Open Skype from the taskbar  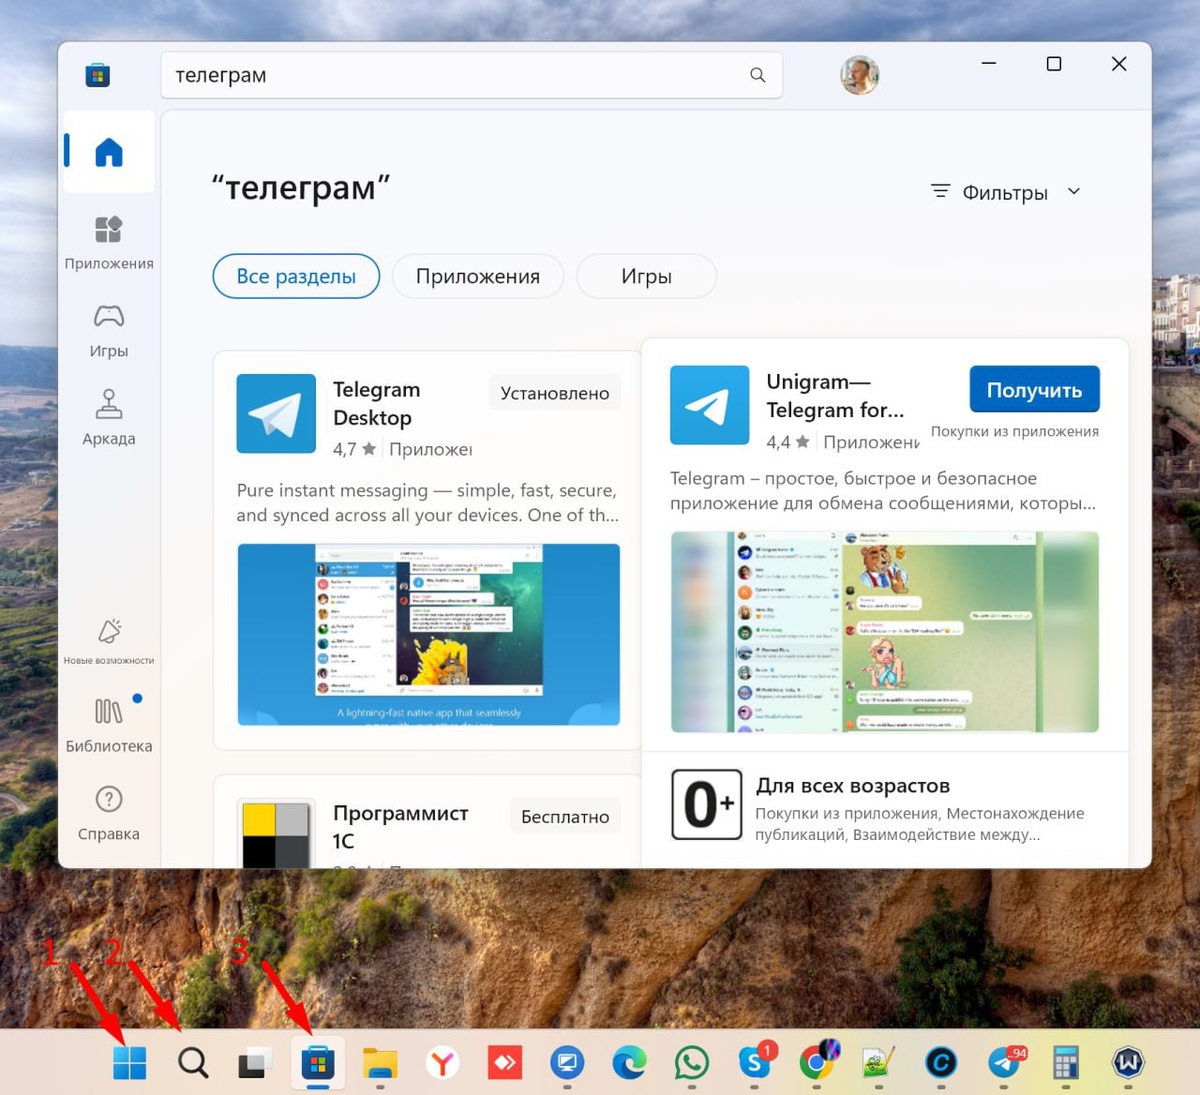[x=755, y=1063]
